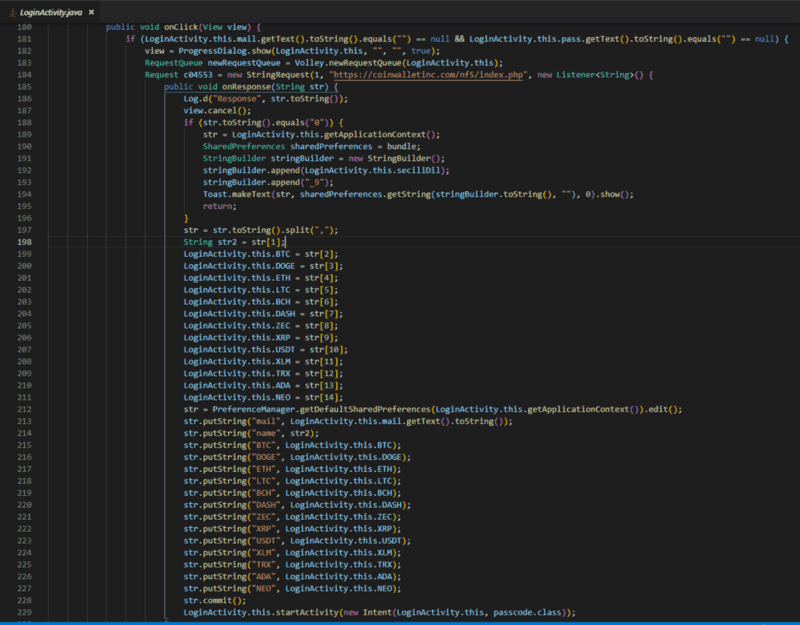This screenshot has height=625, width=800.
Task: Click the "ProgressDialog.show" code on line 182
Action: coord(222,51)
